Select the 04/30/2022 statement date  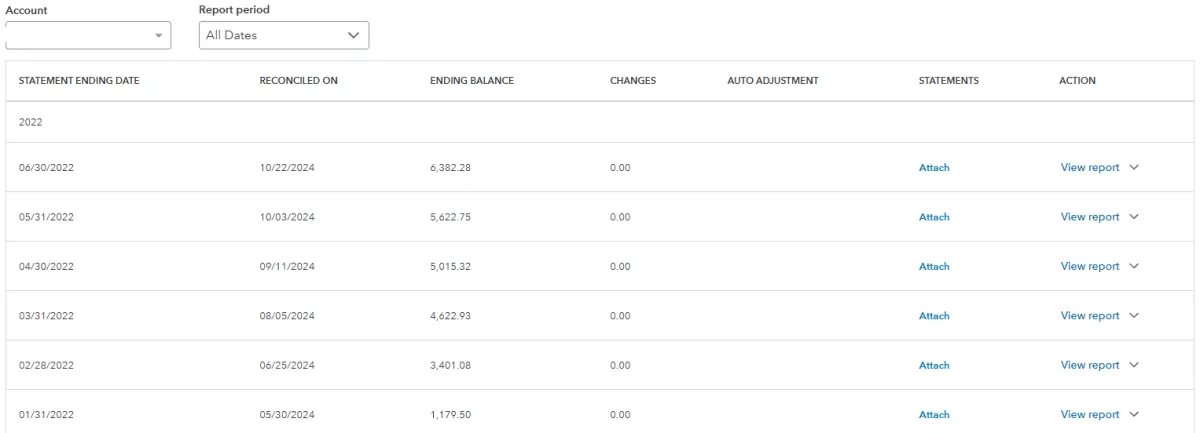[x=46, y=267]
